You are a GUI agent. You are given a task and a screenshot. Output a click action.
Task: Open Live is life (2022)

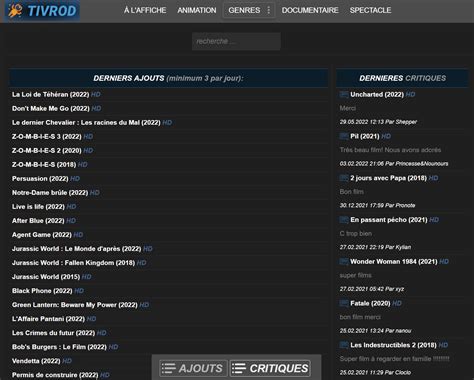coord(38,206)
